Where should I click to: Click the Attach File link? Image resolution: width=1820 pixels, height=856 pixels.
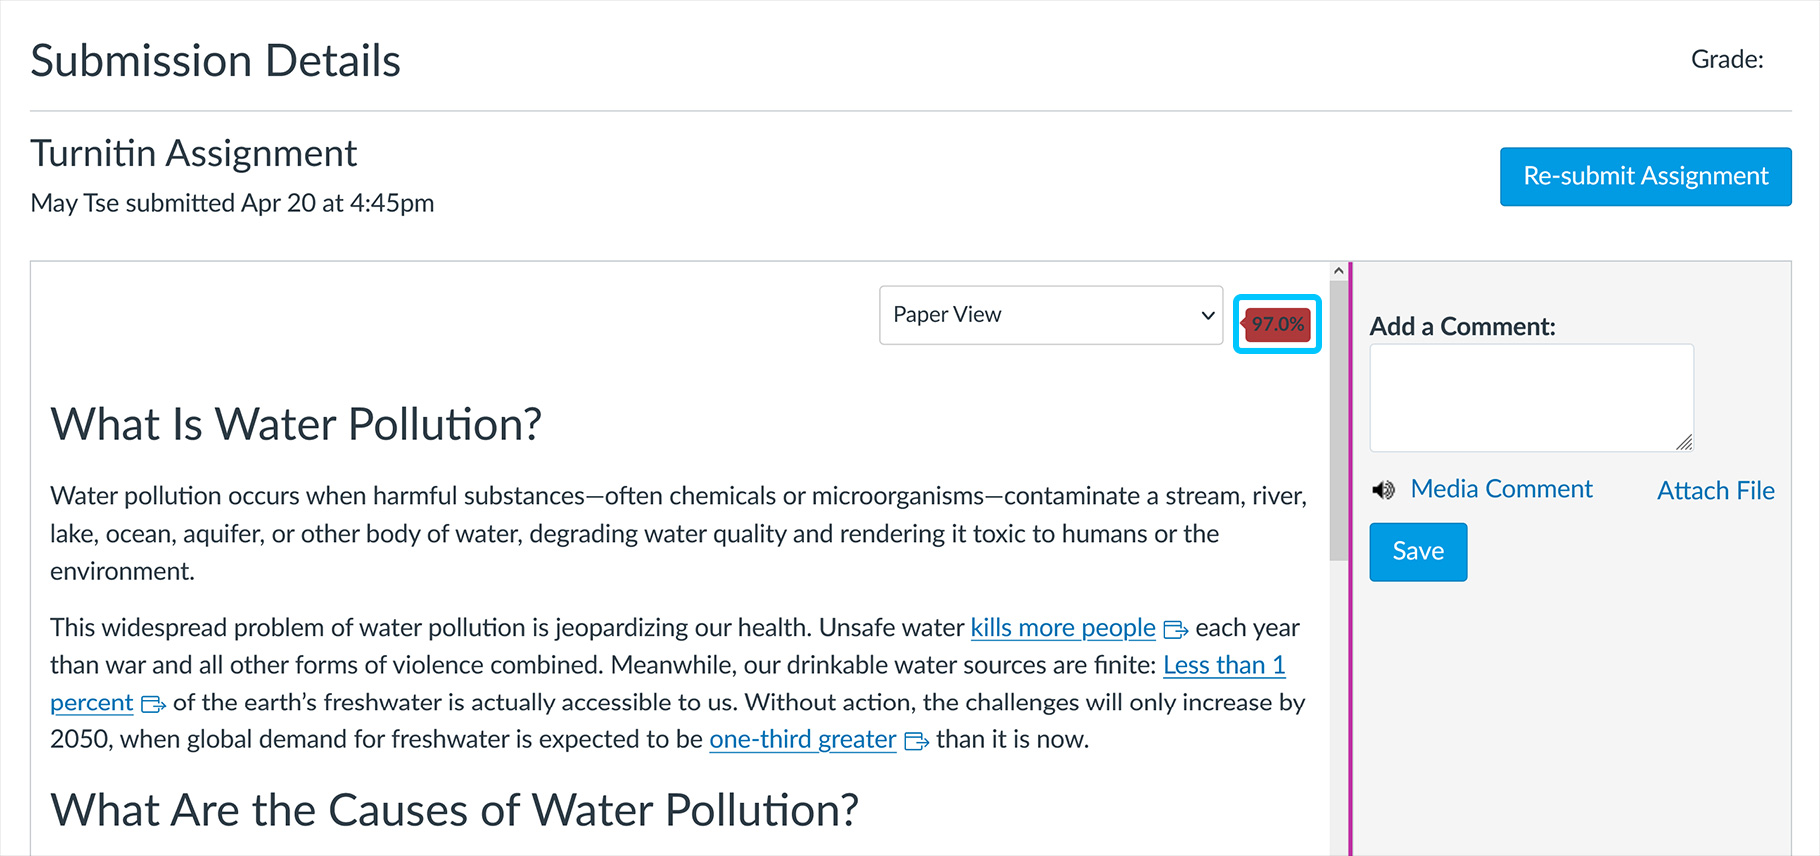[1716, 491]
